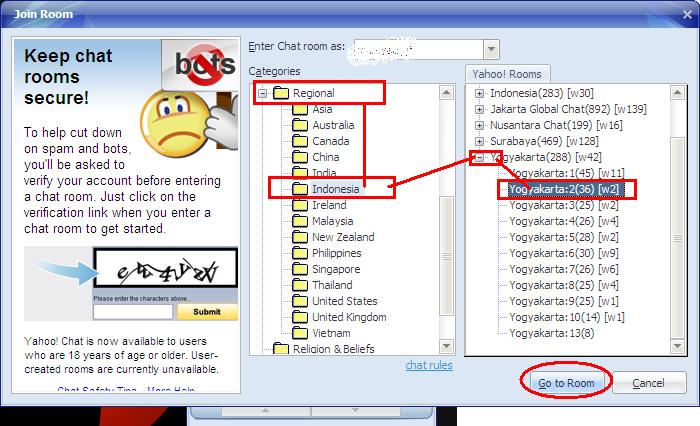
Task: Click the captcha Submit button
Action: tap(207, 312)
